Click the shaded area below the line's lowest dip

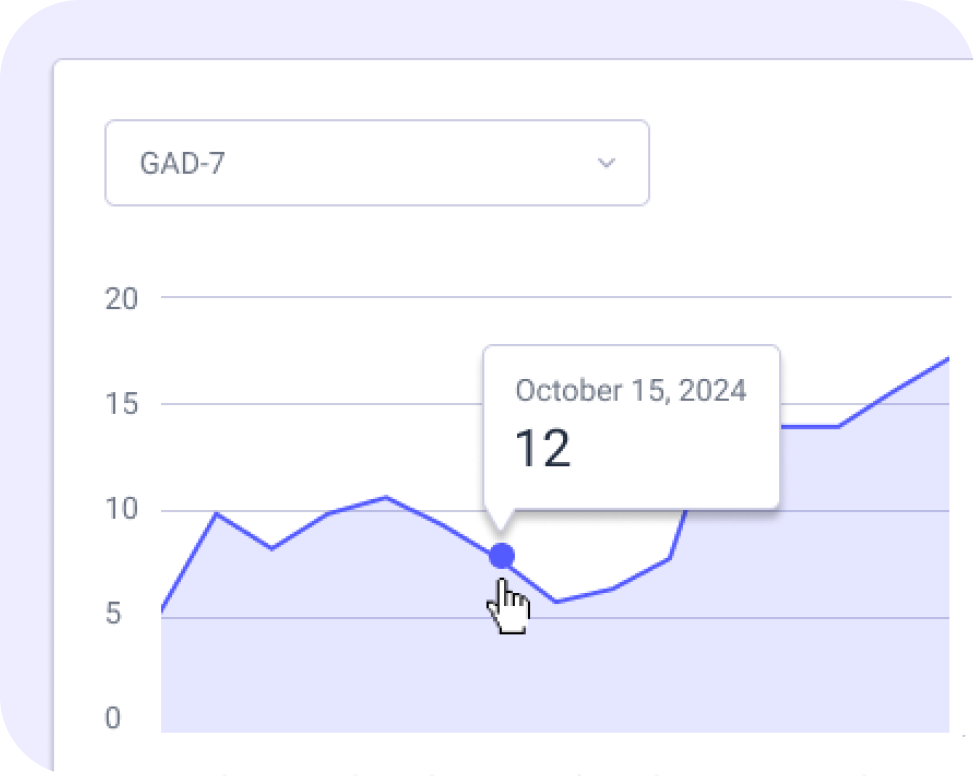pos(557,670)
